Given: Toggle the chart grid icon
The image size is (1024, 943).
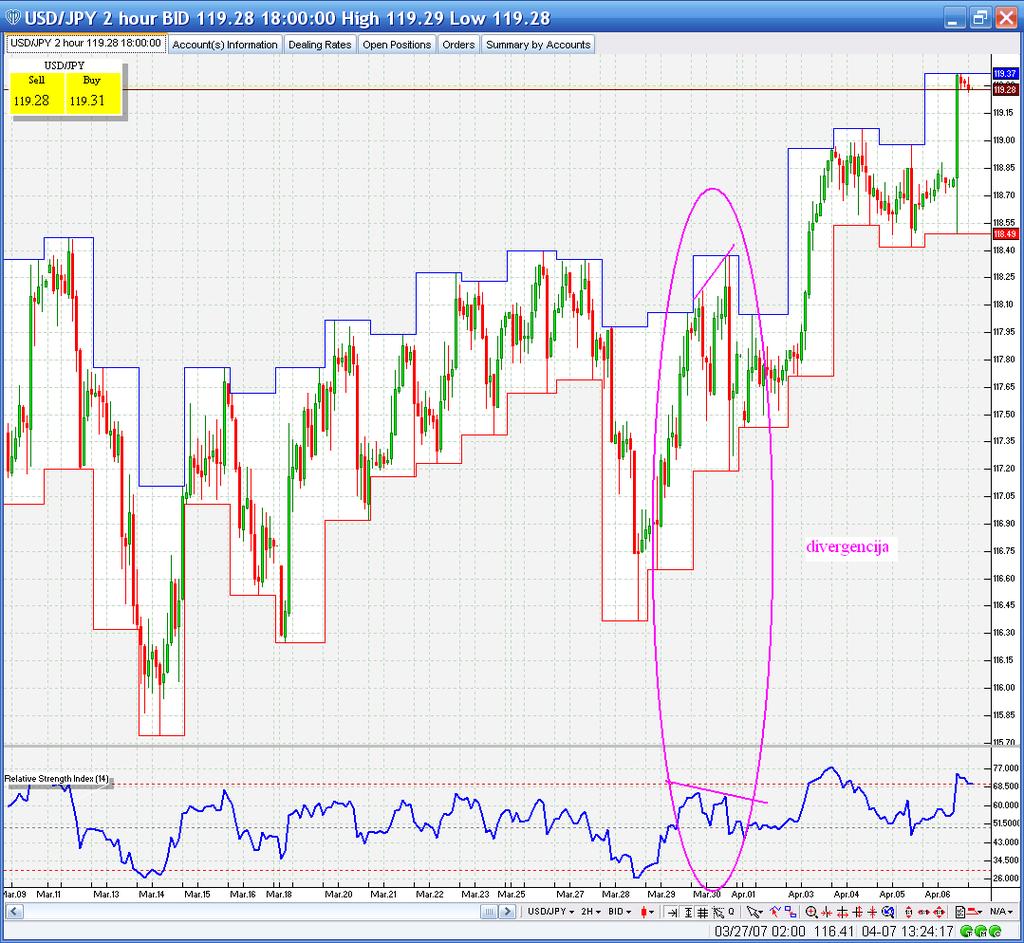Looking at the screenshot, I should [703, 912].
